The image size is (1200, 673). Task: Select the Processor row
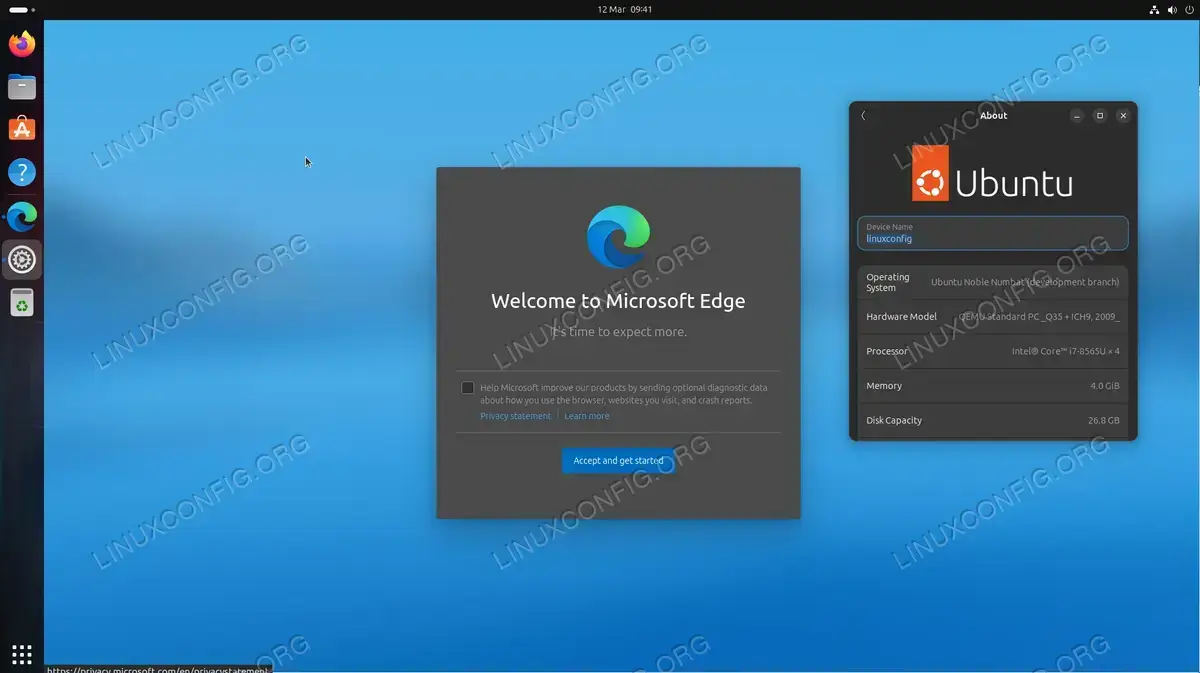click(993, 351)
